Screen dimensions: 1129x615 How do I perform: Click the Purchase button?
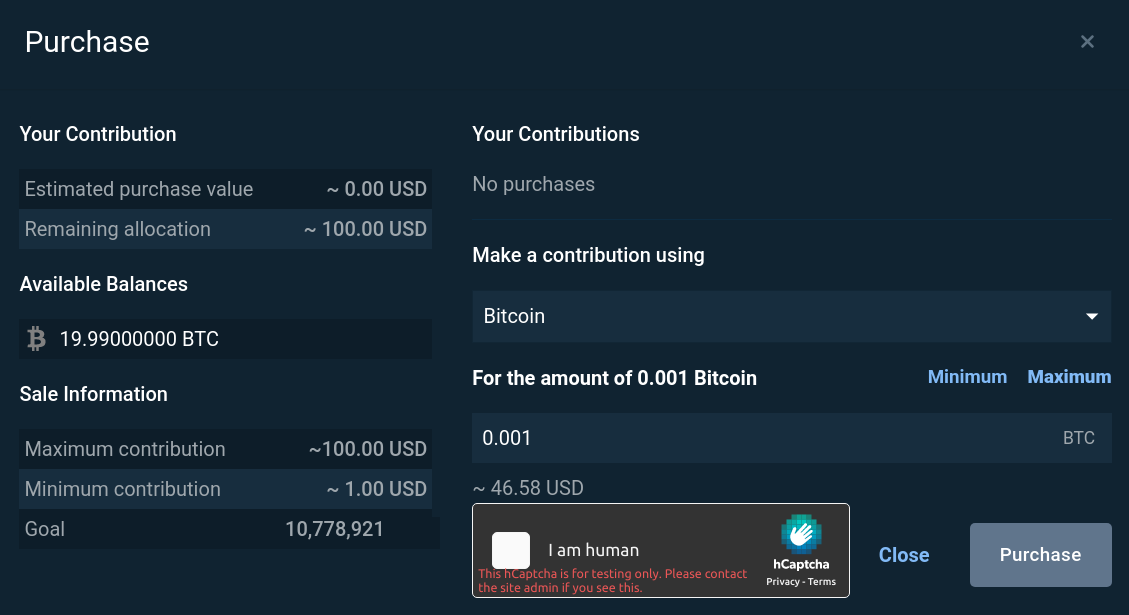[x=1040, y=555]
